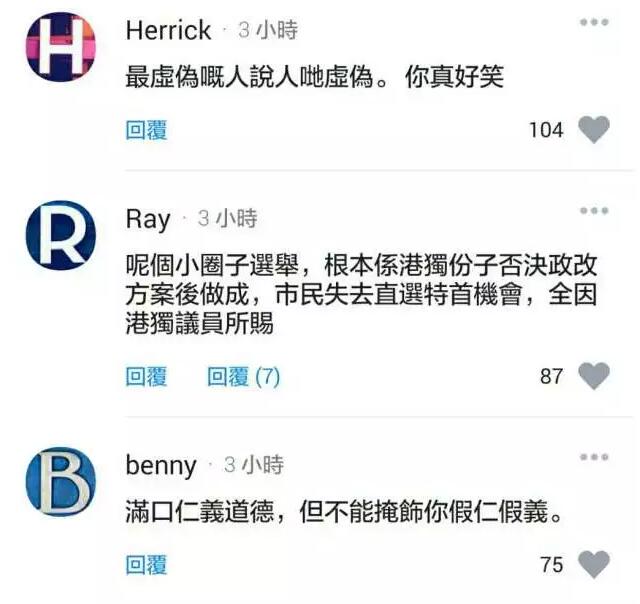Reply to benny's comment
This screenshot has height=604, width=640.
point(146,565)
